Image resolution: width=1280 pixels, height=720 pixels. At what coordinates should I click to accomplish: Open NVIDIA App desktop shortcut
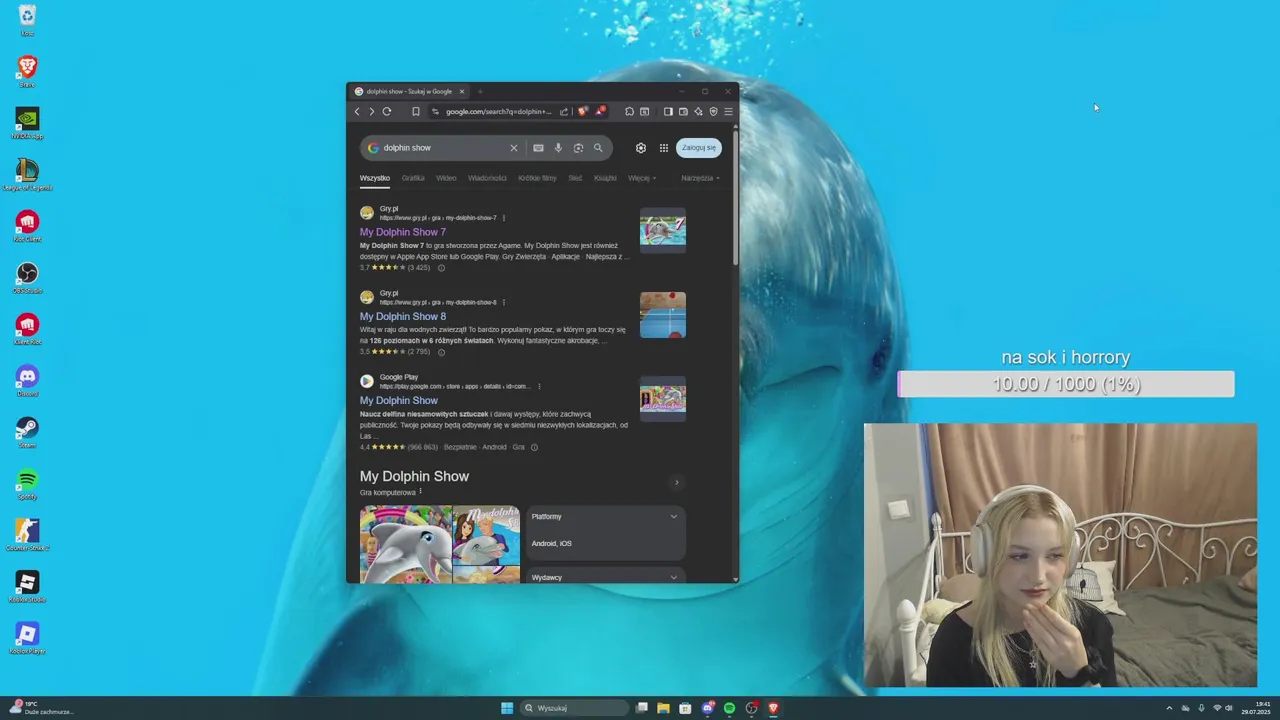[27, 122]
